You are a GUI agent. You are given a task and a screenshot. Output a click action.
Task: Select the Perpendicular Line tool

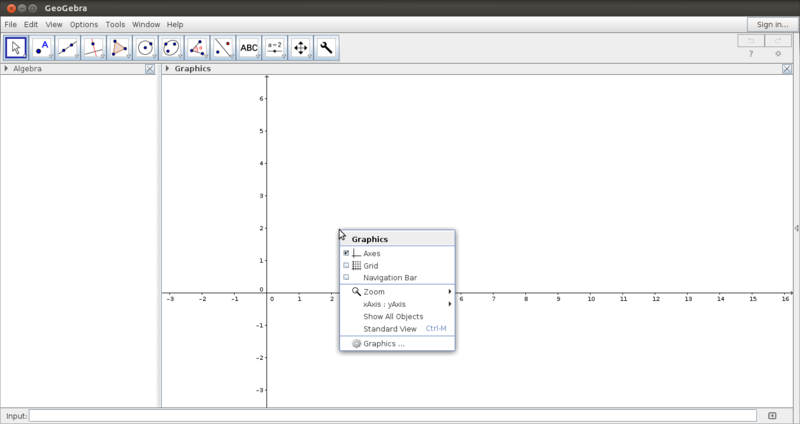93,48
